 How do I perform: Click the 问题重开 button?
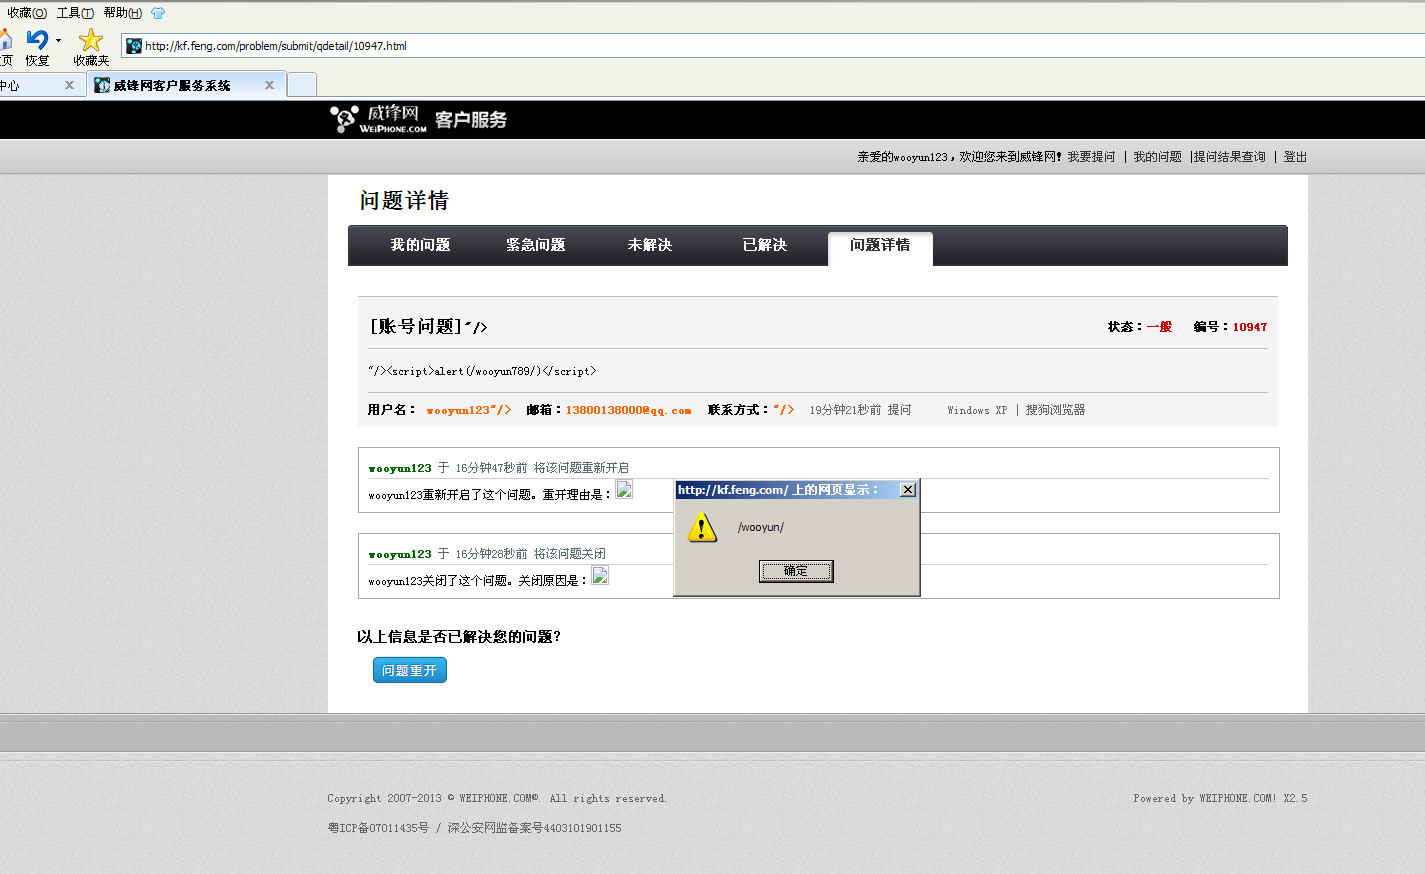coord(410,670)
